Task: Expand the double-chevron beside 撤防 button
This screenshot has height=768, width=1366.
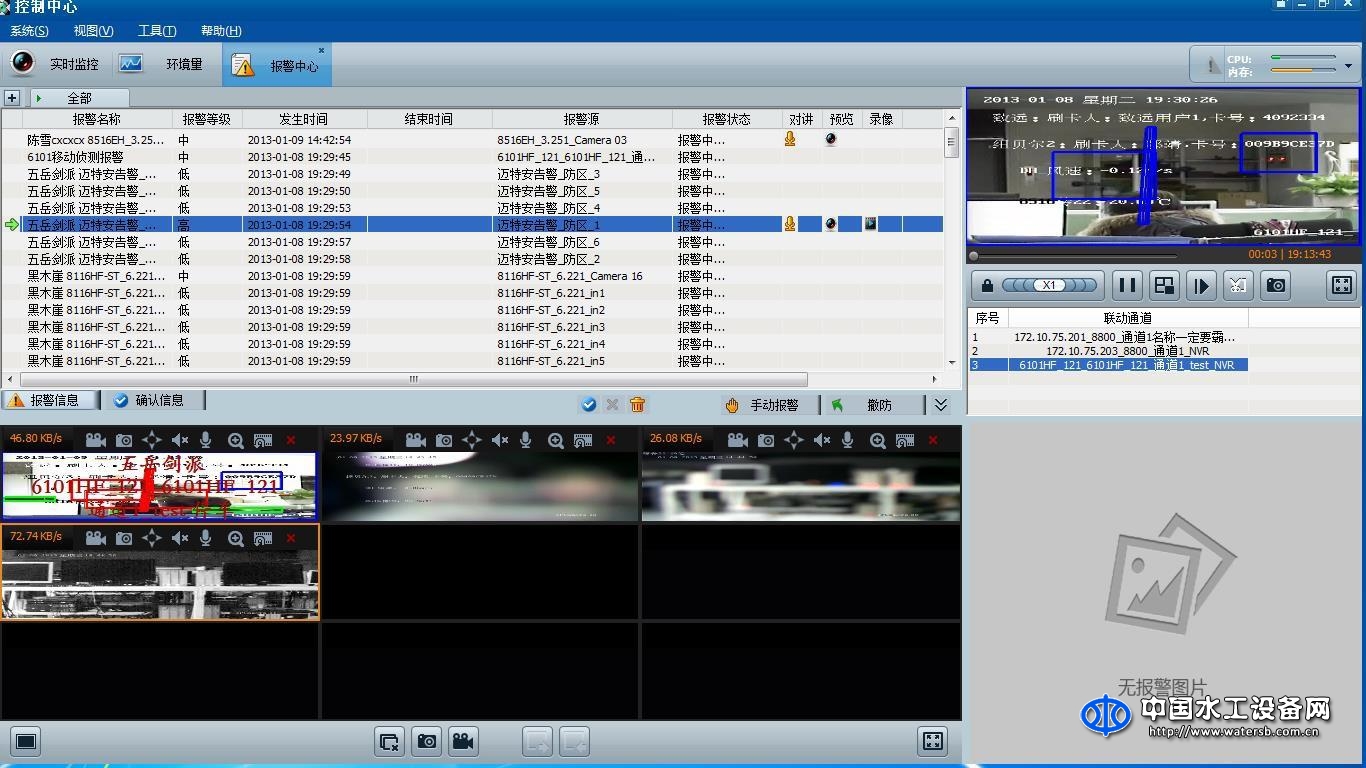Action: click(941, 405)
